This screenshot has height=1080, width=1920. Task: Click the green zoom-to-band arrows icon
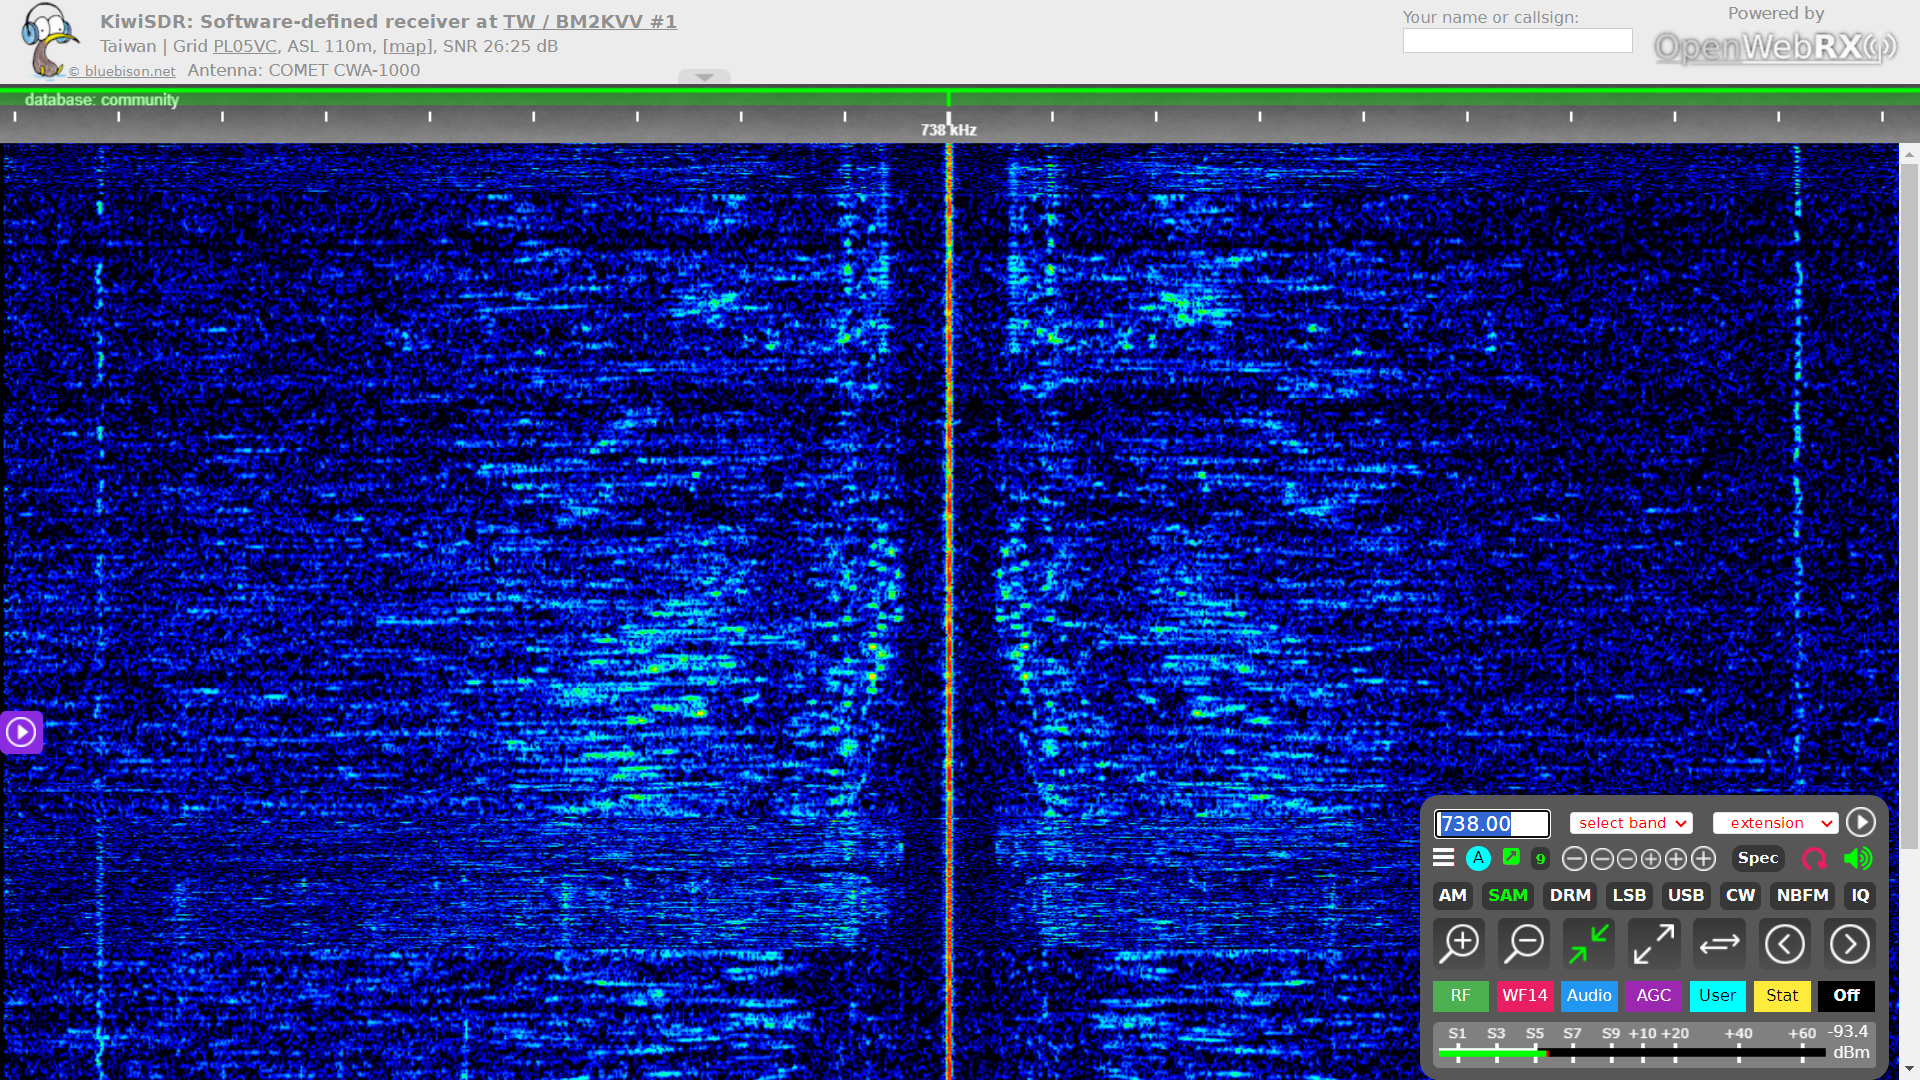(1589, 943)
